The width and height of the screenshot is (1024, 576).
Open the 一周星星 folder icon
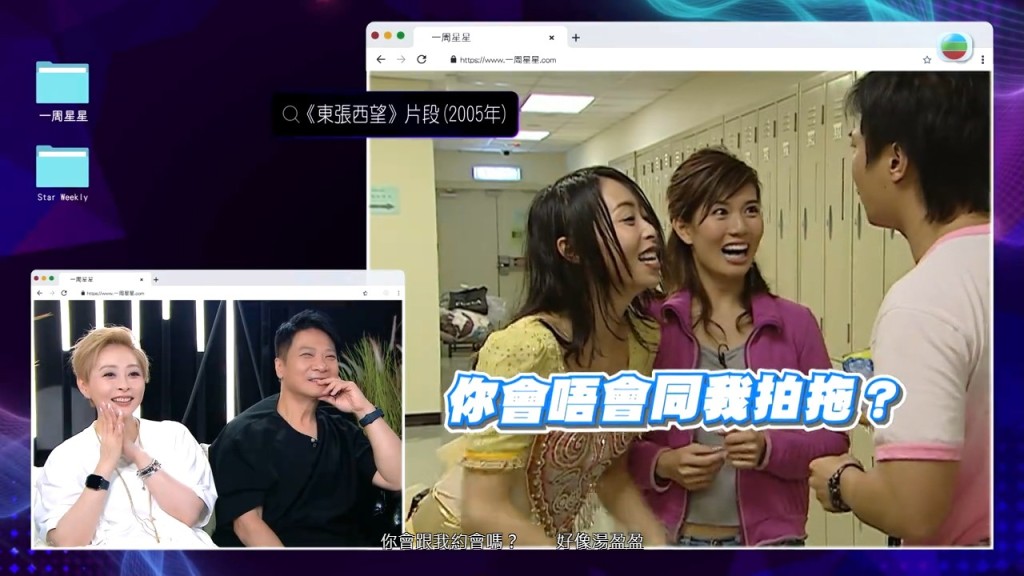[62, 82]
